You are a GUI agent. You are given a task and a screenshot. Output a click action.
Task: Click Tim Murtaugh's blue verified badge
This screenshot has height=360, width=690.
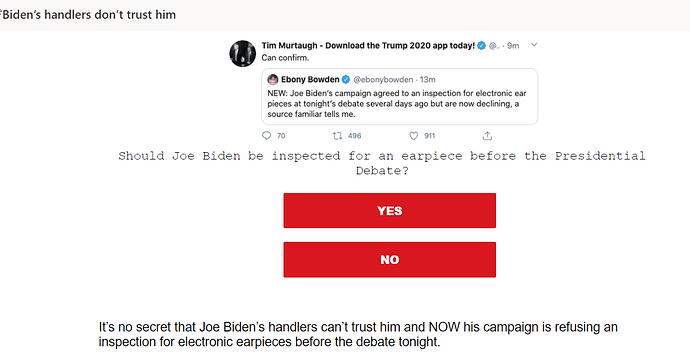click(481, 45)
